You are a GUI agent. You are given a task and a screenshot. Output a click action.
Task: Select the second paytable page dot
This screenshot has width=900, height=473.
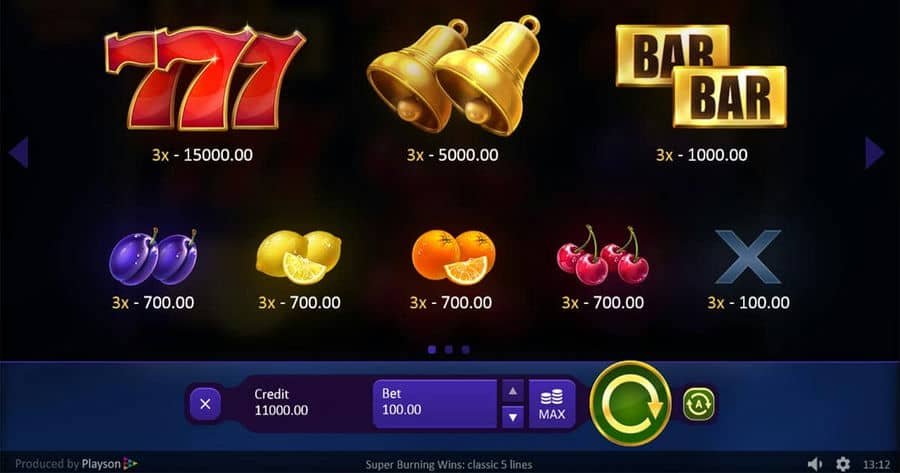pos(448,349)
